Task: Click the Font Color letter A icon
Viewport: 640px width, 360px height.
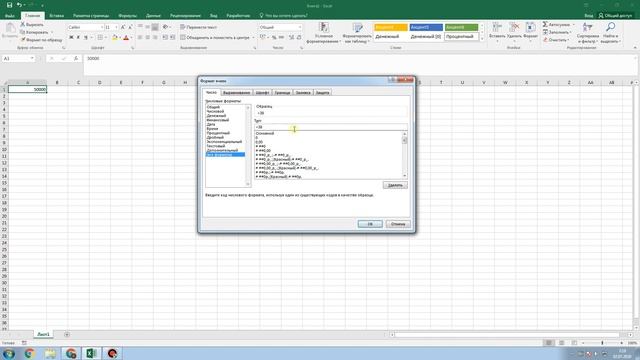Action: click(x=126, y=37)
